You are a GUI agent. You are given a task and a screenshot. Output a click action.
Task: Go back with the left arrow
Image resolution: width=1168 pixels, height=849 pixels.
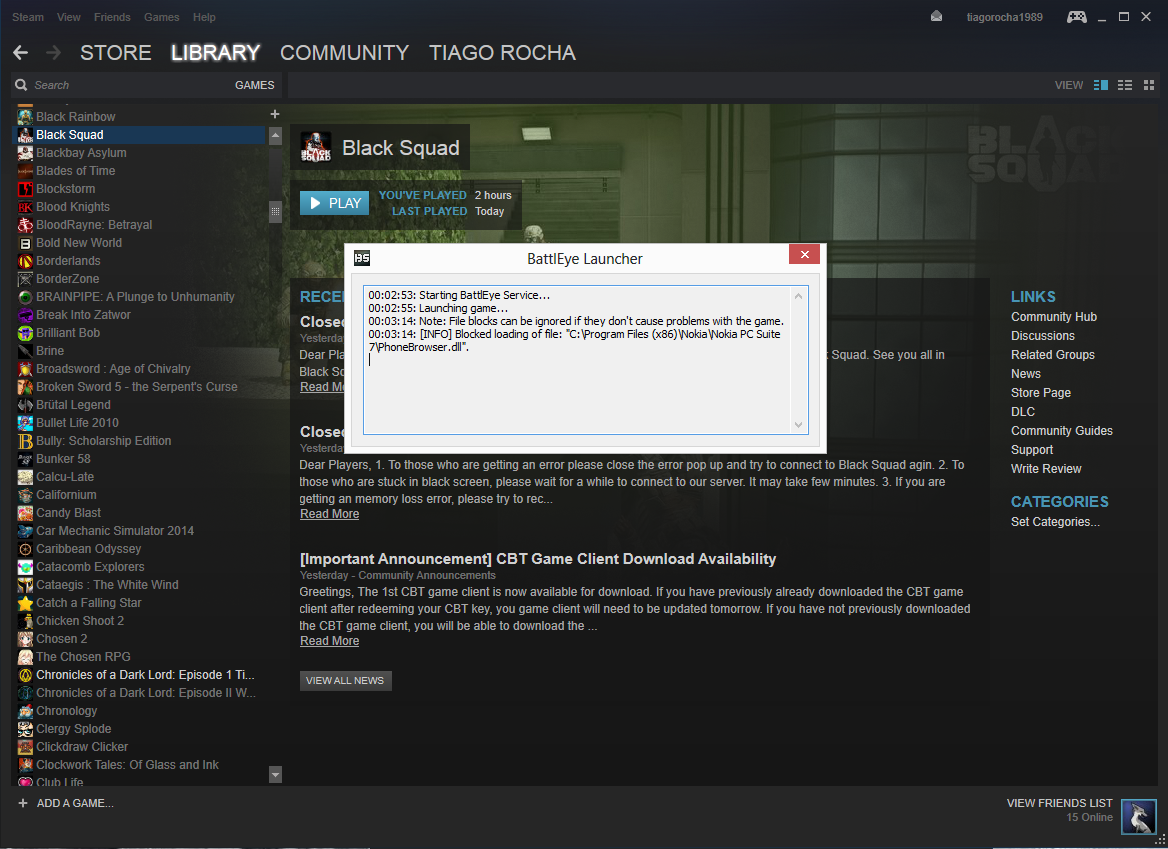(21, 52)
